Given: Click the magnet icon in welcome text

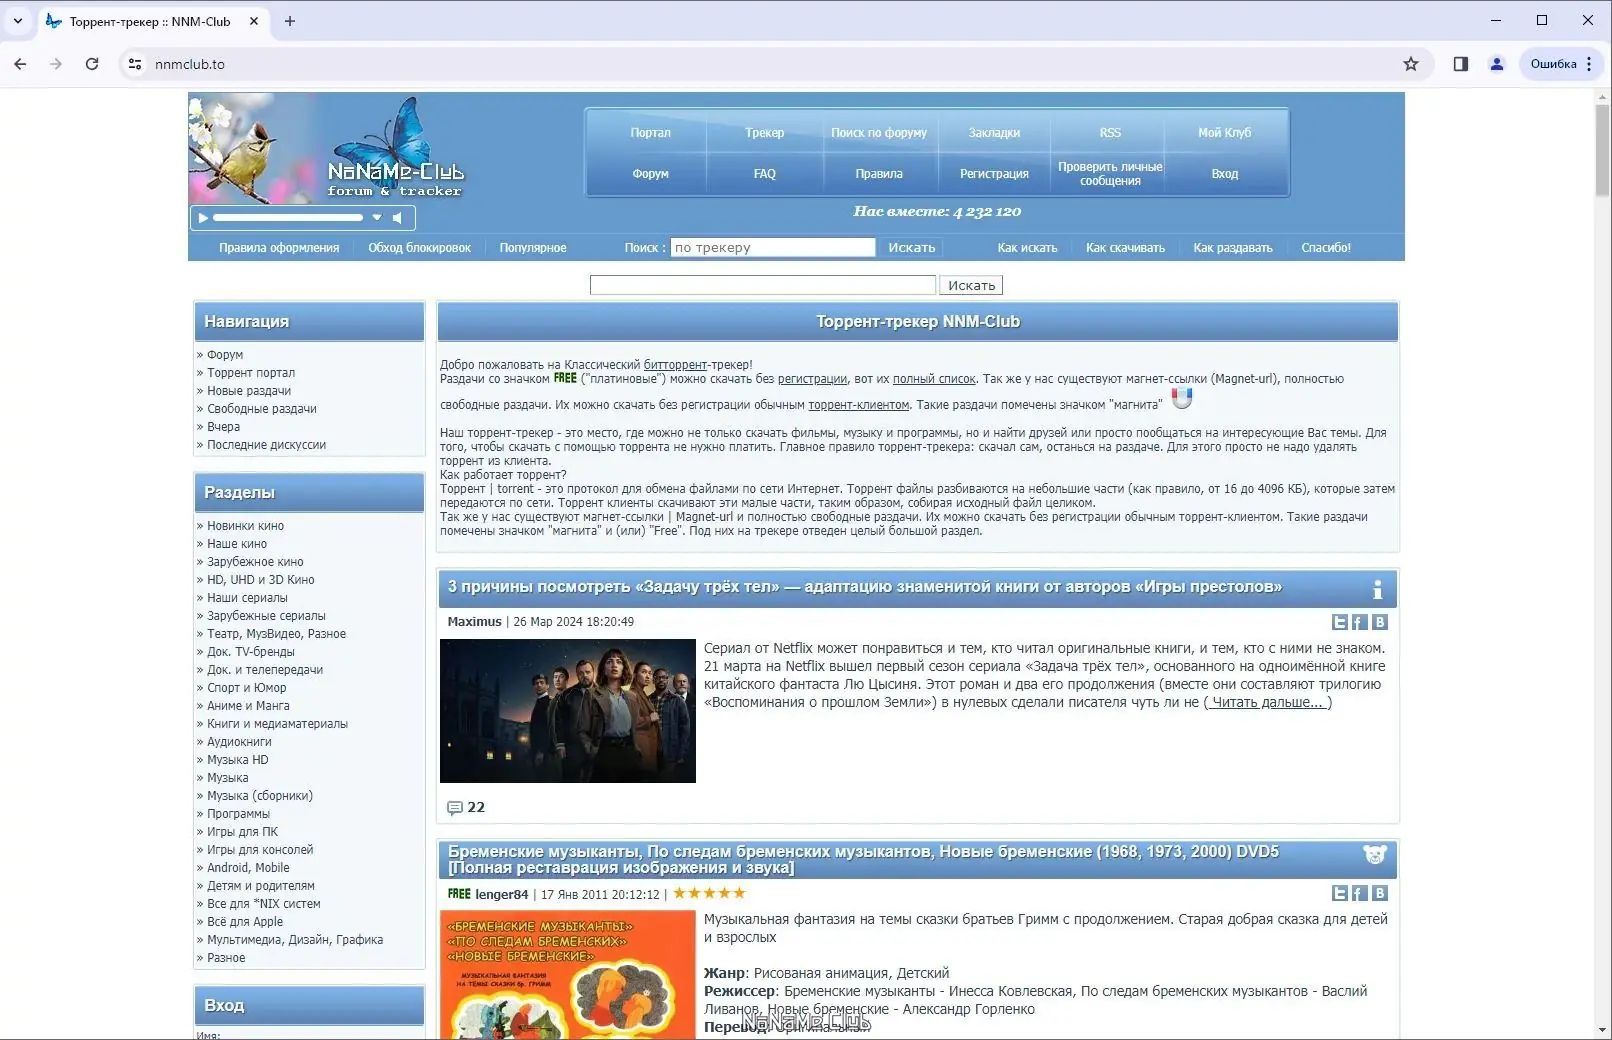Looking at the screenshot, I should pos(1182,398).
